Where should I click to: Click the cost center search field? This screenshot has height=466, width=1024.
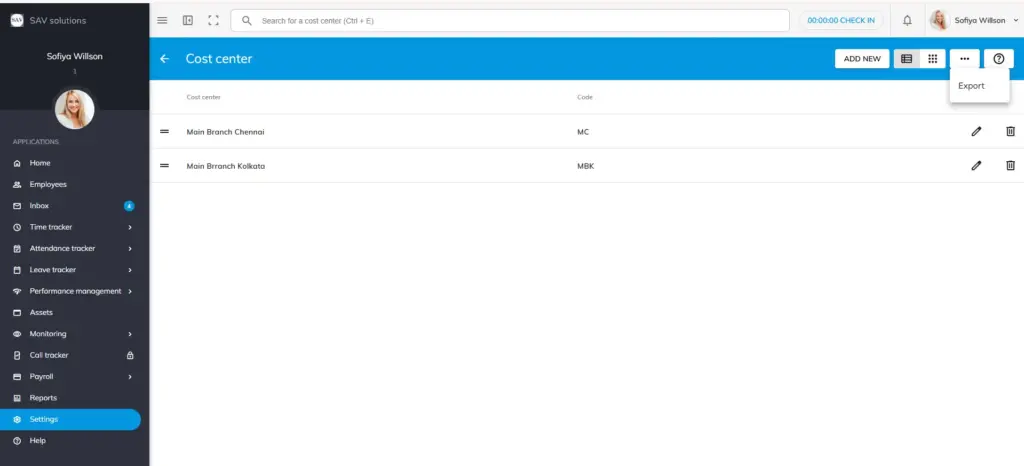510,20
